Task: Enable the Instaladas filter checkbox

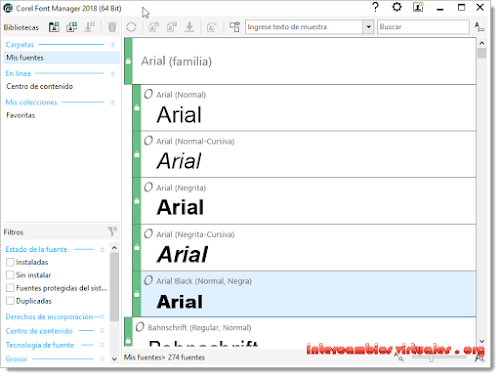Action: (10, 262)
